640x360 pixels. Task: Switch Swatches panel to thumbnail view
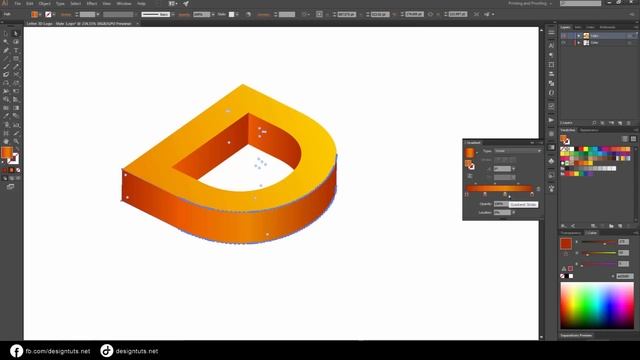[x=633, y=139]
